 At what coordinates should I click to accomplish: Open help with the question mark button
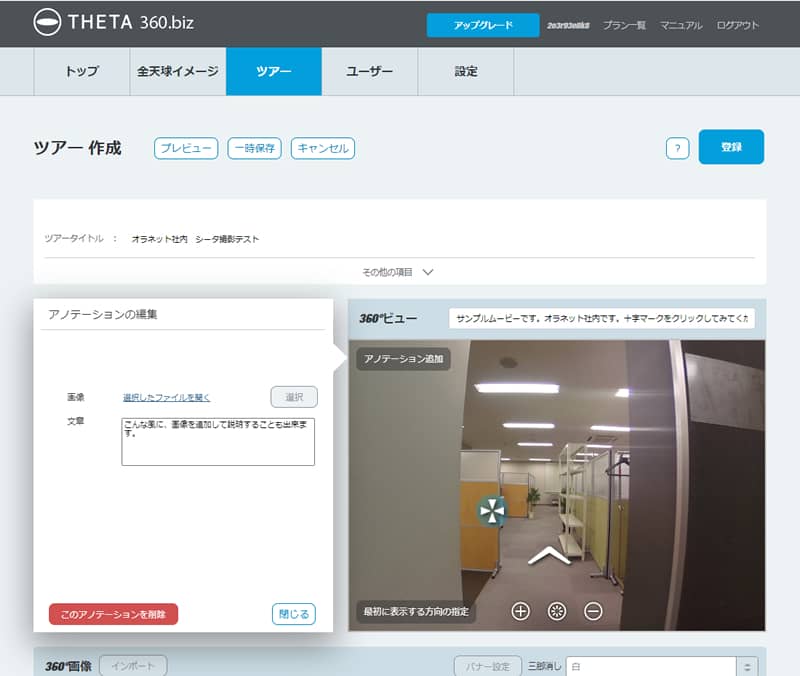click(677, 148)
